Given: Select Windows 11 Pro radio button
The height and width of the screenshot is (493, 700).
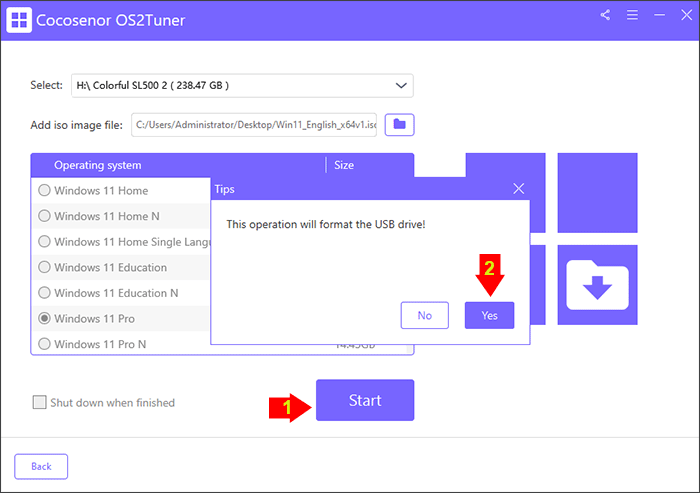Looking at the screenshot, I should pyautogui.click(x=44, y=318).
